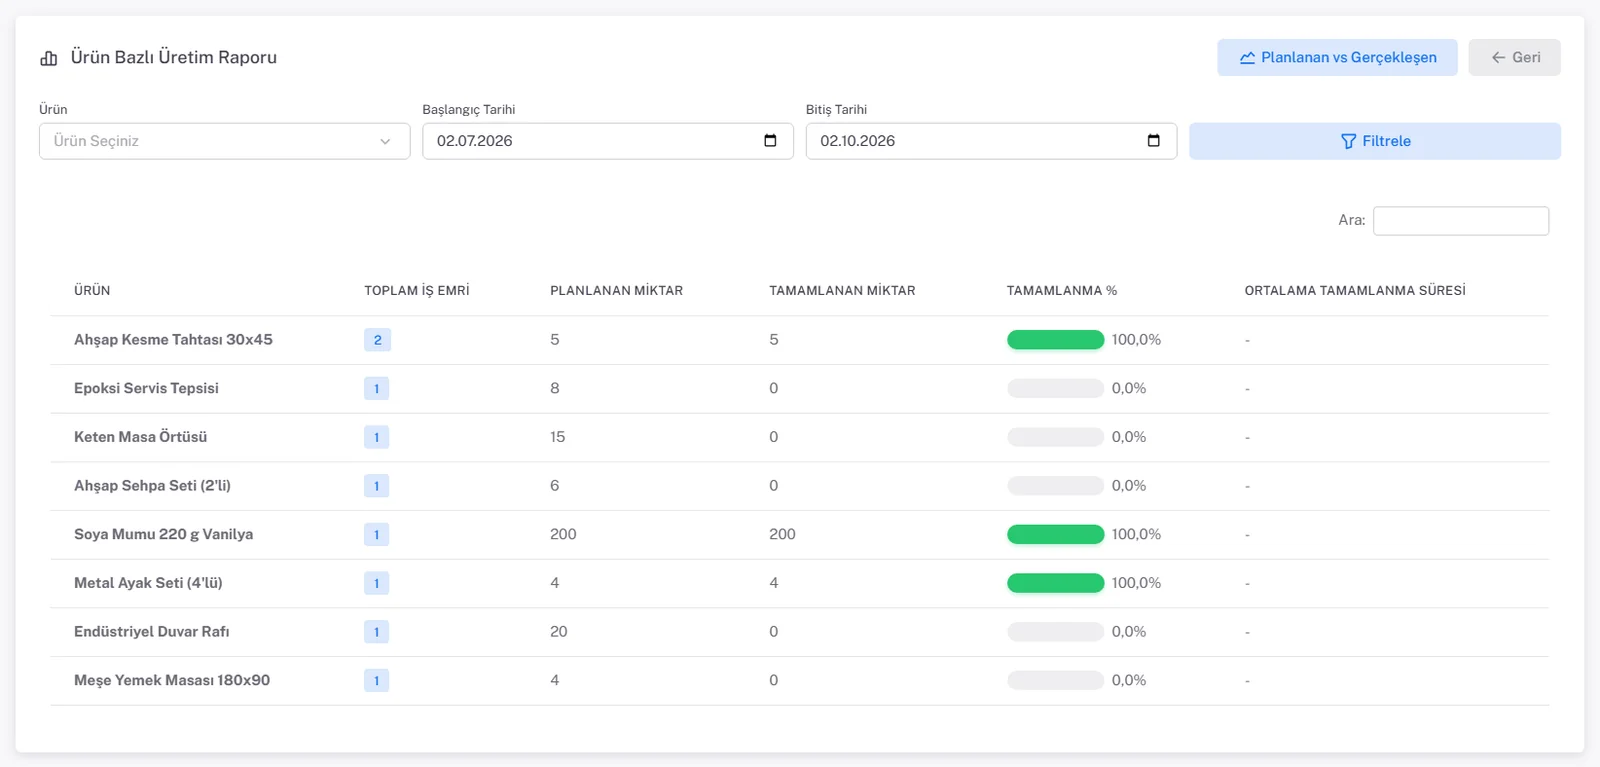Sort by TAMAMLANAN MİKTAR column
The height and width of the screenshot is (767, 1600).
842,291
